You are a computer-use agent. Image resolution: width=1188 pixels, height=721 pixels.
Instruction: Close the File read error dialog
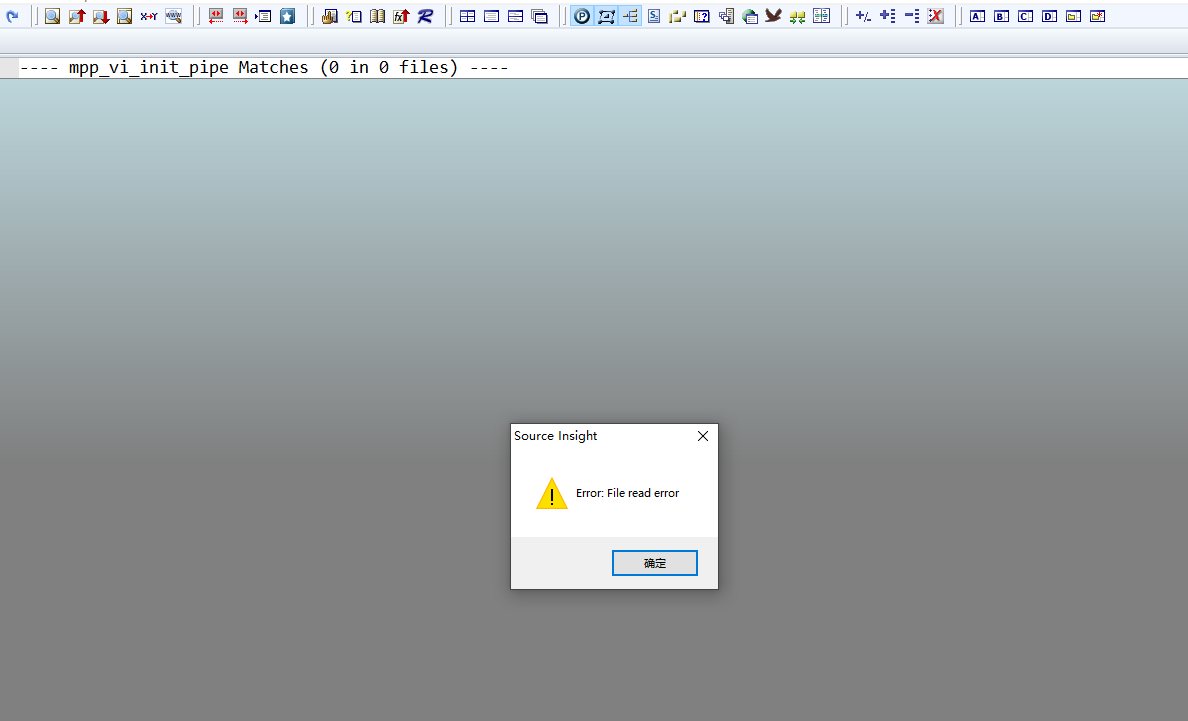[x=655, y=562]
